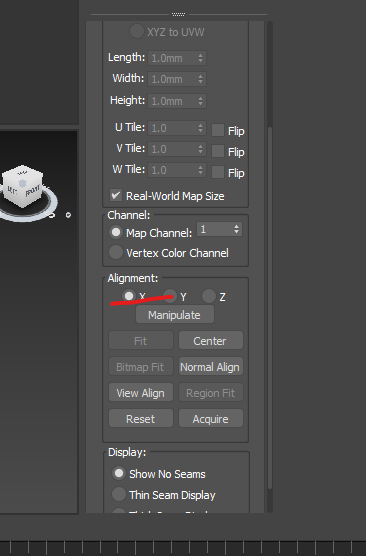Screen dimensions: 366x556
Task: Click the Normal Align button
Action: (211, 367)
